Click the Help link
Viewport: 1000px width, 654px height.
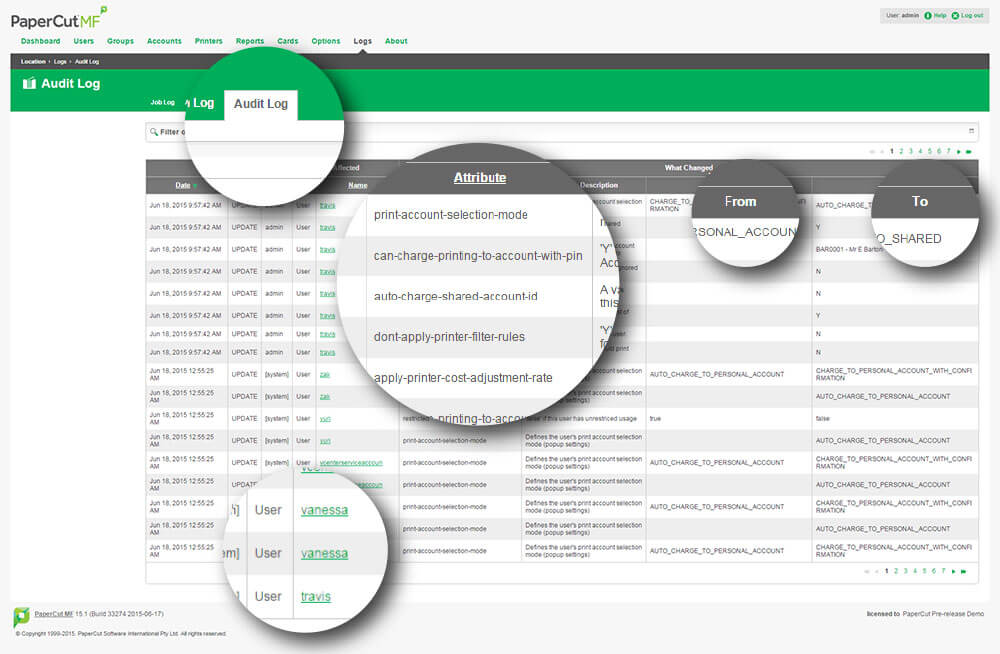939,15
